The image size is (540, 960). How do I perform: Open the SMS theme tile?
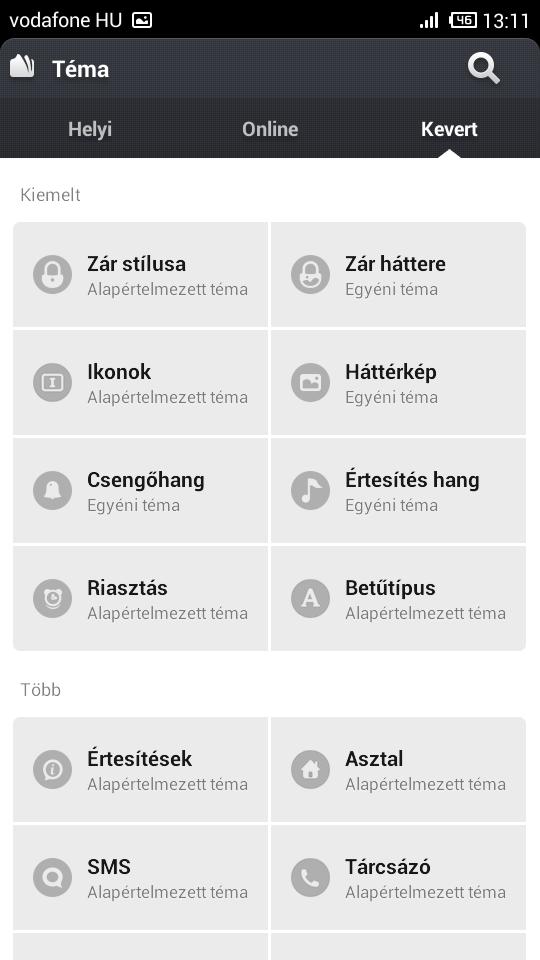140,877
